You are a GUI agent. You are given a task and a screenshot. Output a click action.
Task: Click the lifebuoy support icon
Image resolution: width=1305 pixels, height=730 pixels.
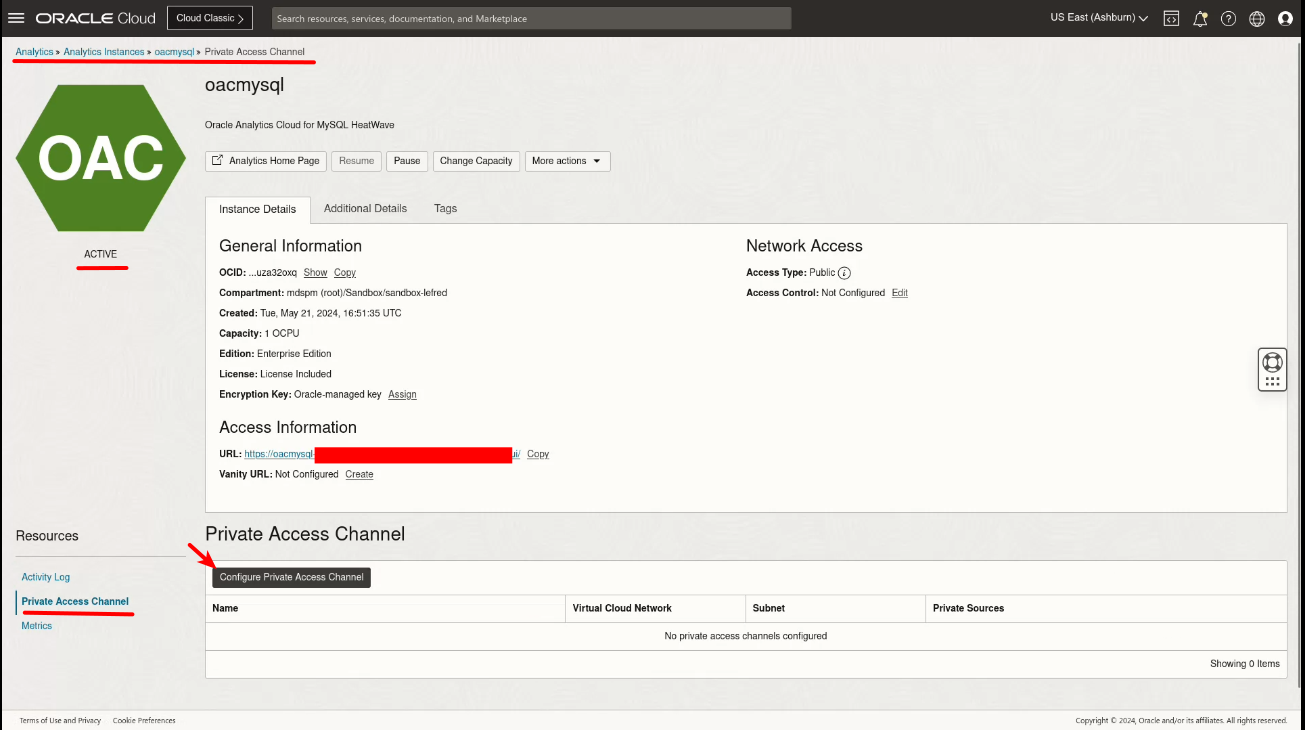(x=1272, y=362)
